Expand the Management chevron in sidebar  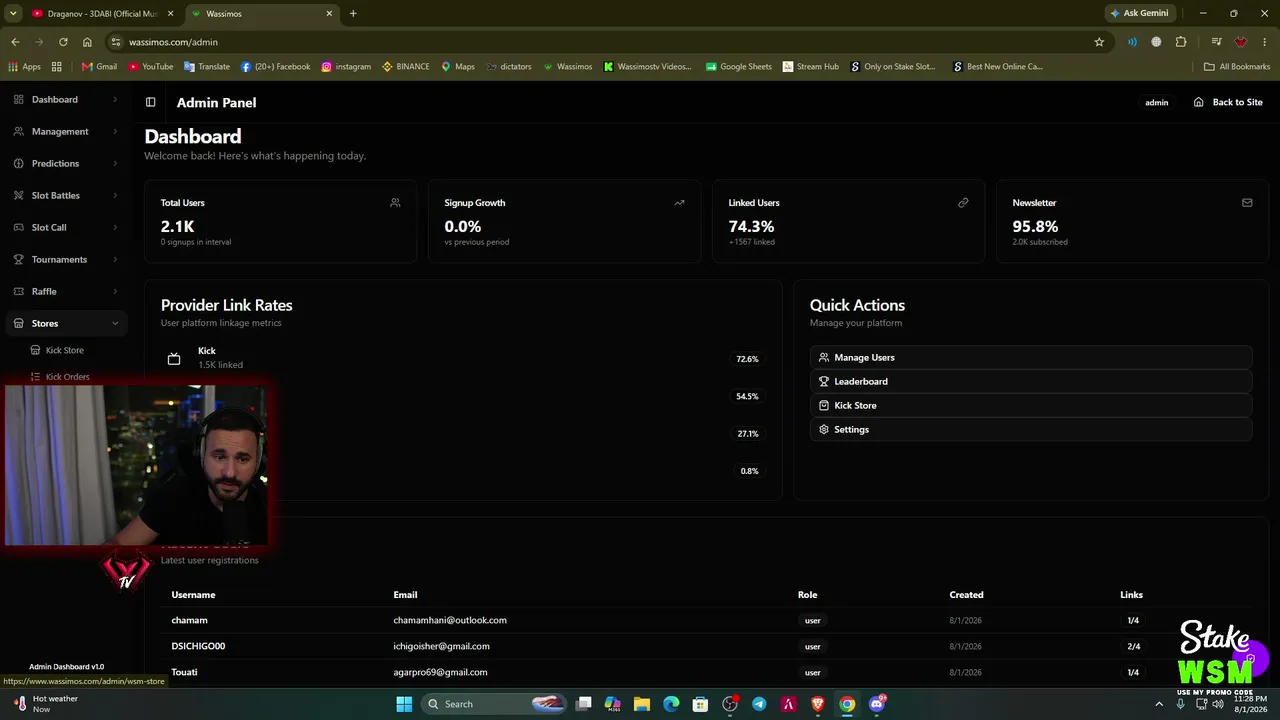click(x=115, y=132)
